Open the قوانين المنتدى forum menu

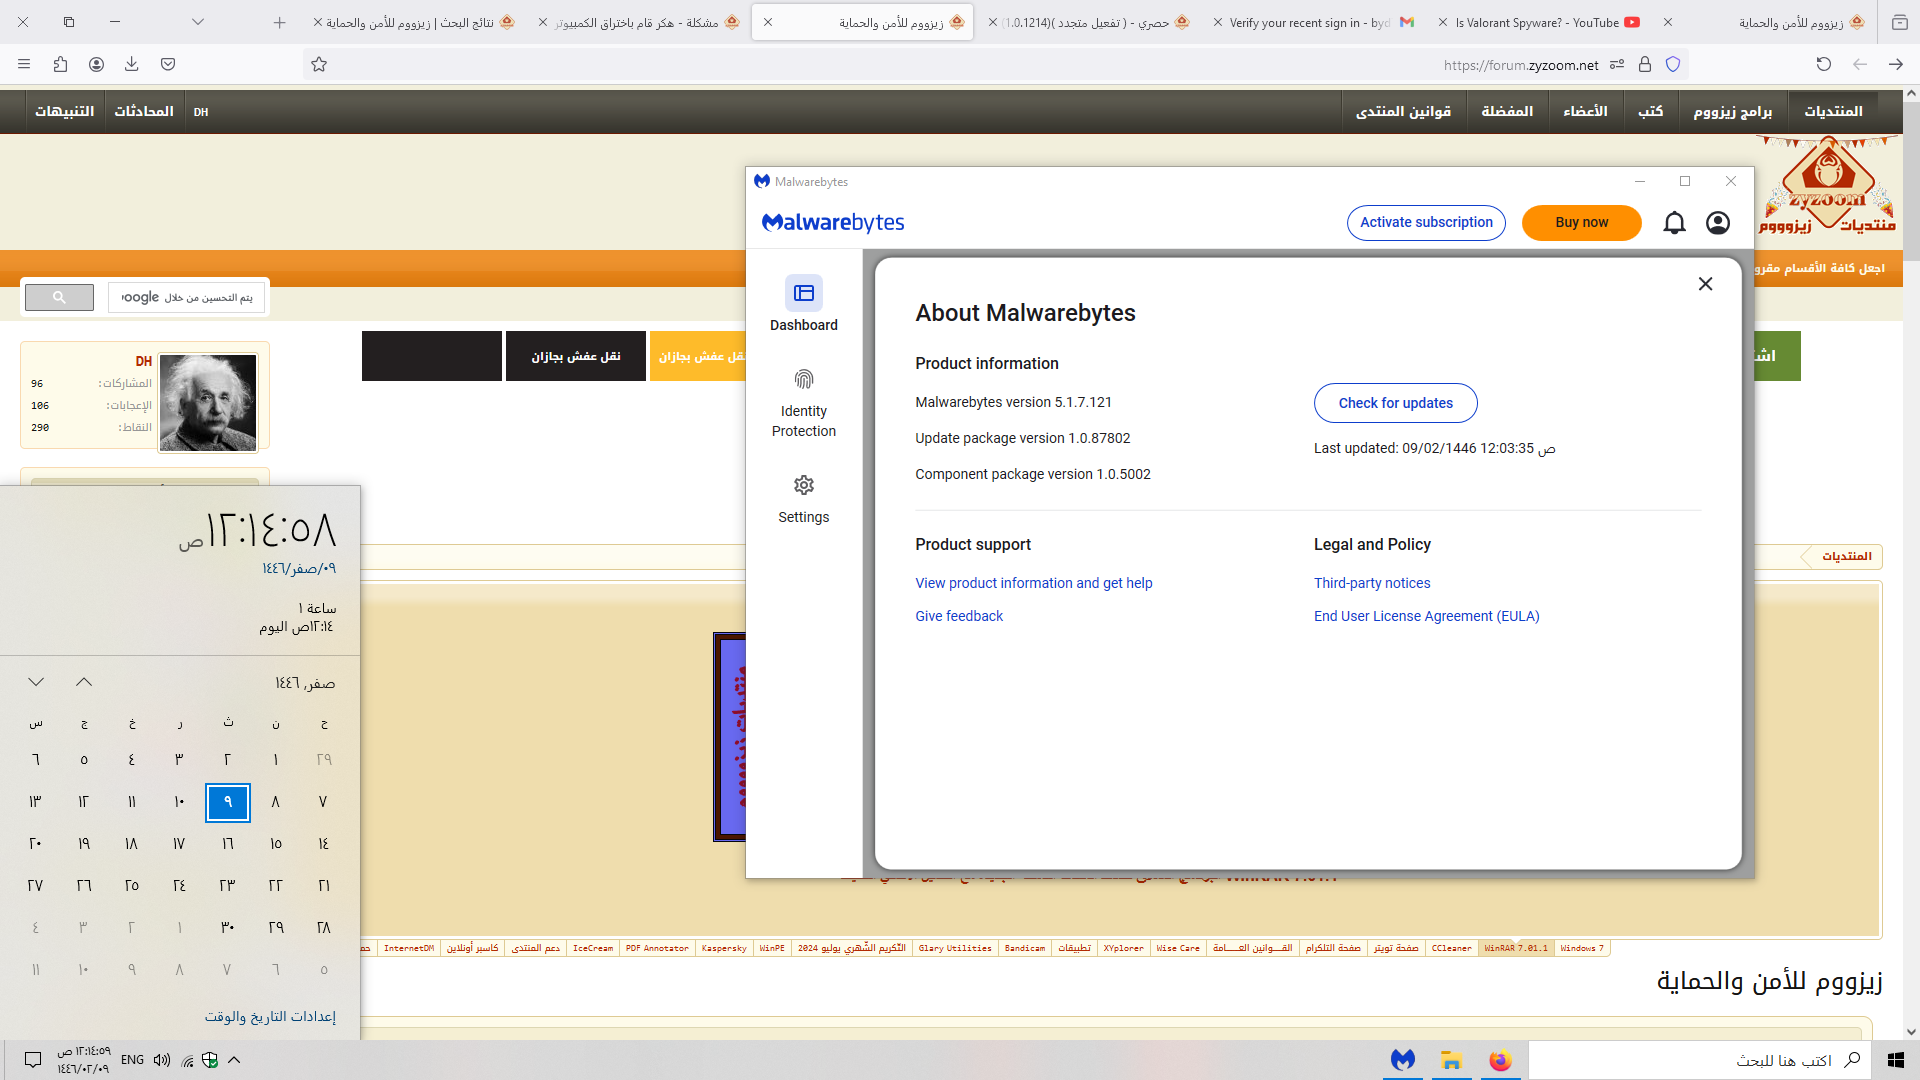tap(1403, 111)
